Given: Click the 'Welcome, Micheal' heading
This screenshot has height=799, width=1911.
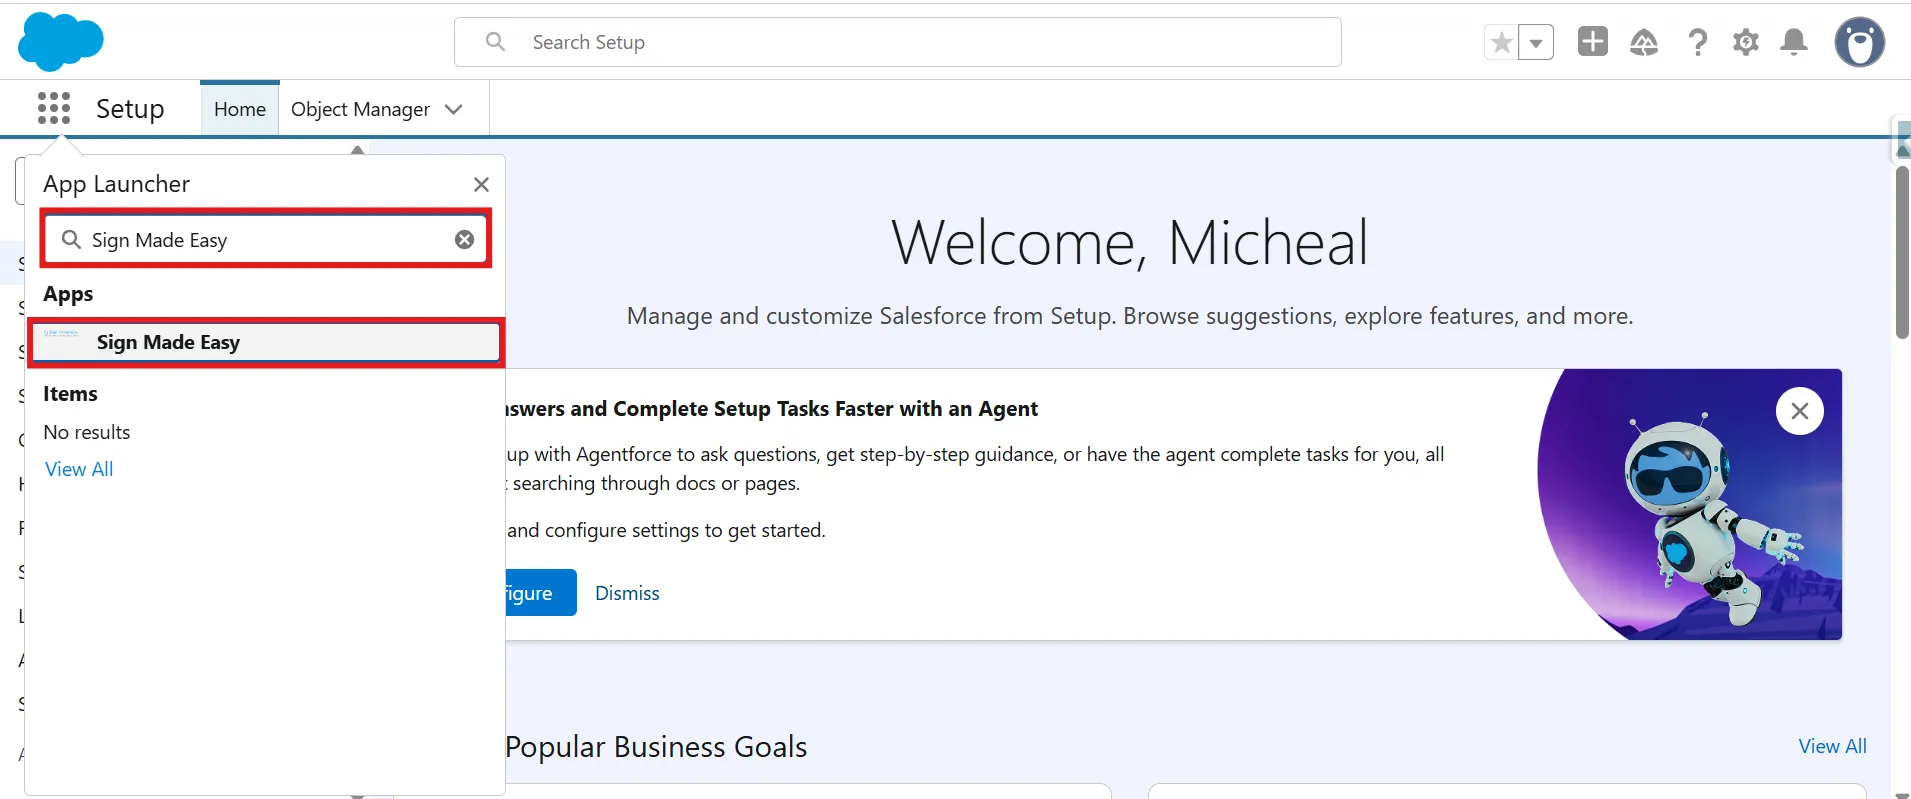Looking at the screenshot, I should pyautogui.click(x=1129, y=242).
